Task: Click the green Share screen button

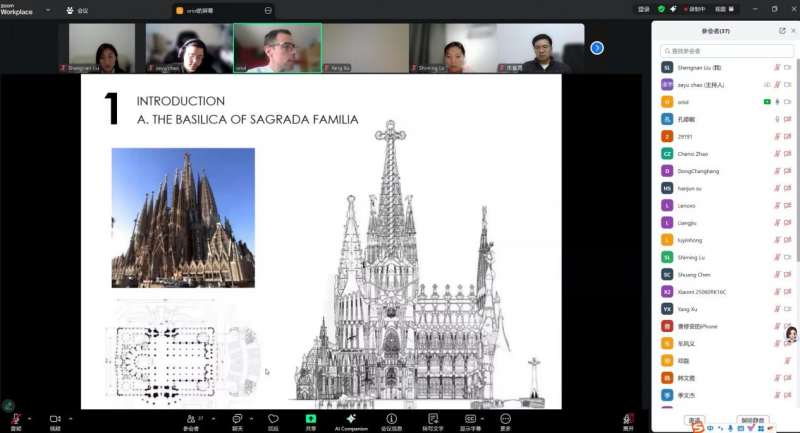Action: 311,418
